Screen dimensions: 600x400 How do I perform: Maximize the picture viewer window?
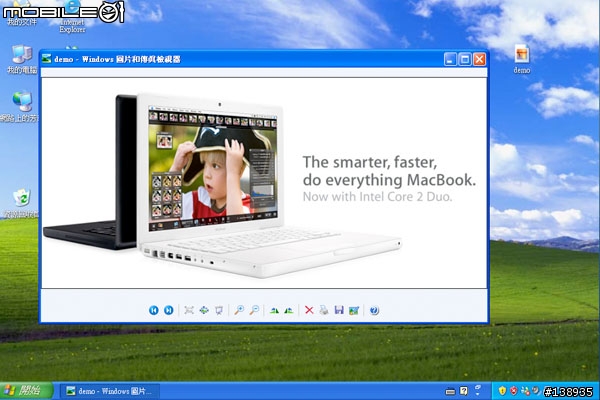click(x=465, y=59)
